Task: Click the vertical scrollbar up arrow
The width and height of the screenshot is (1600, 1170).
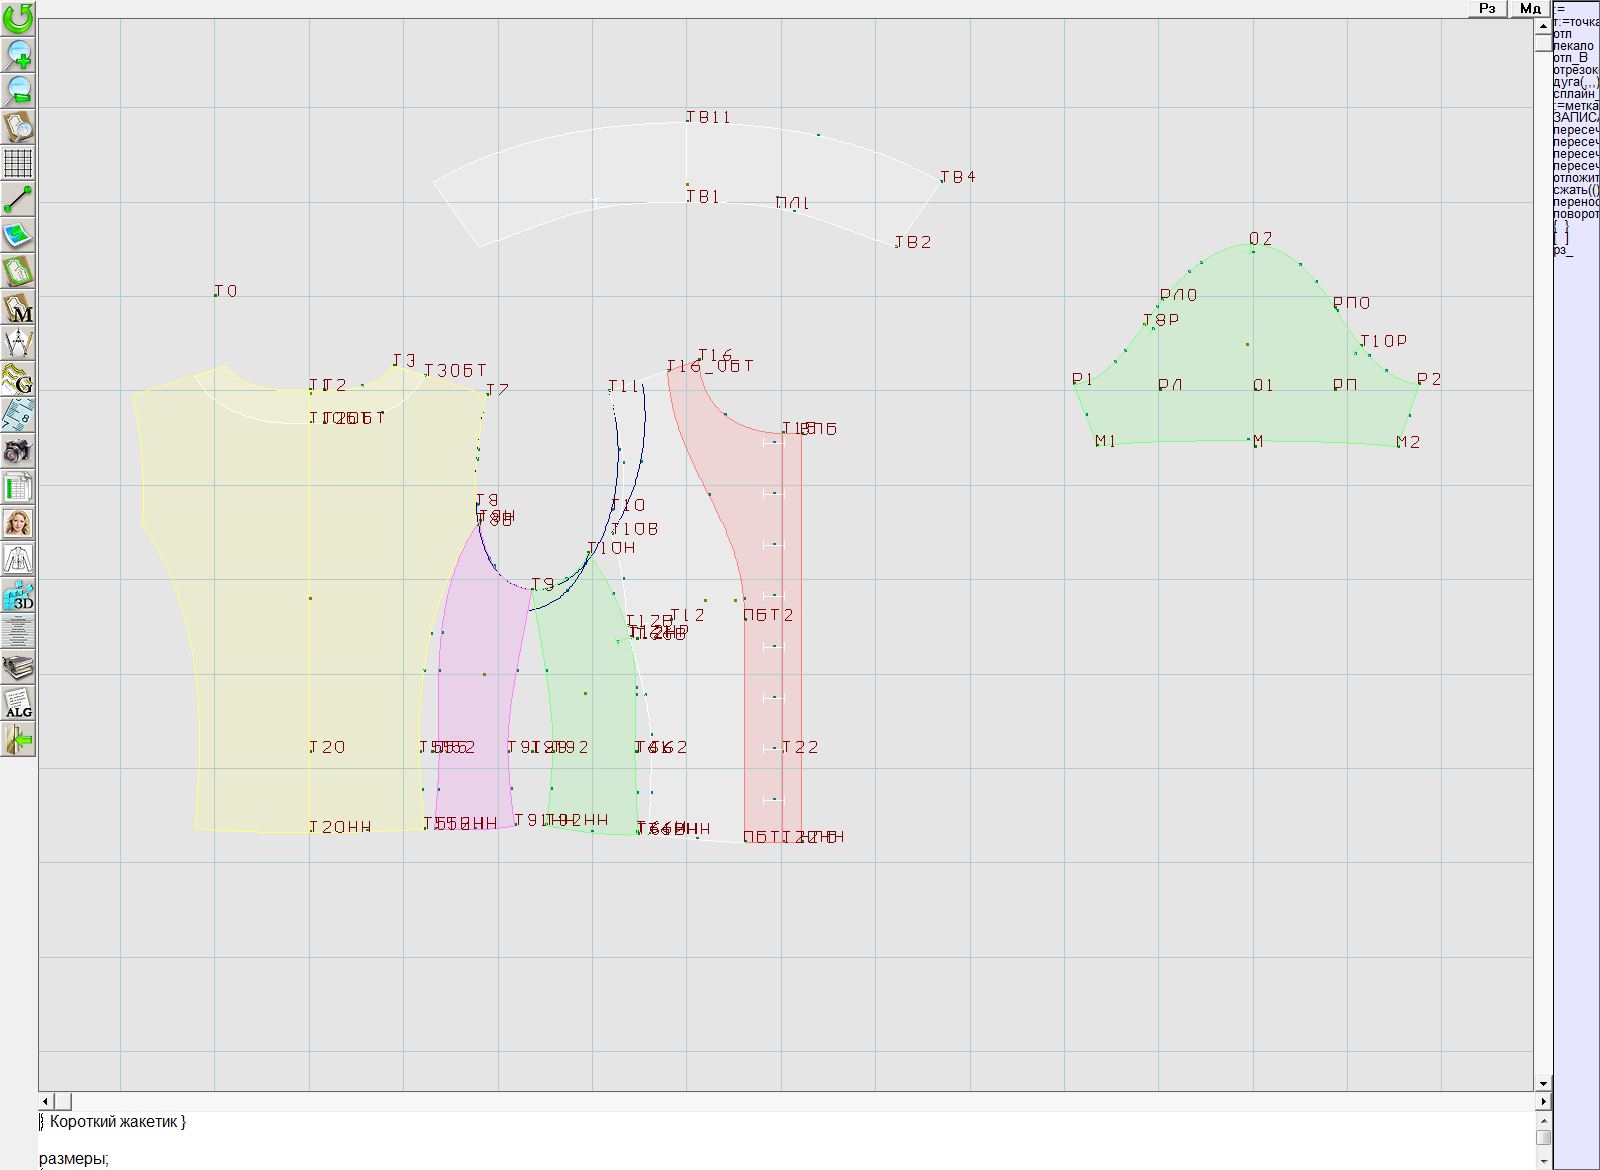Action: pos(1543,25)
